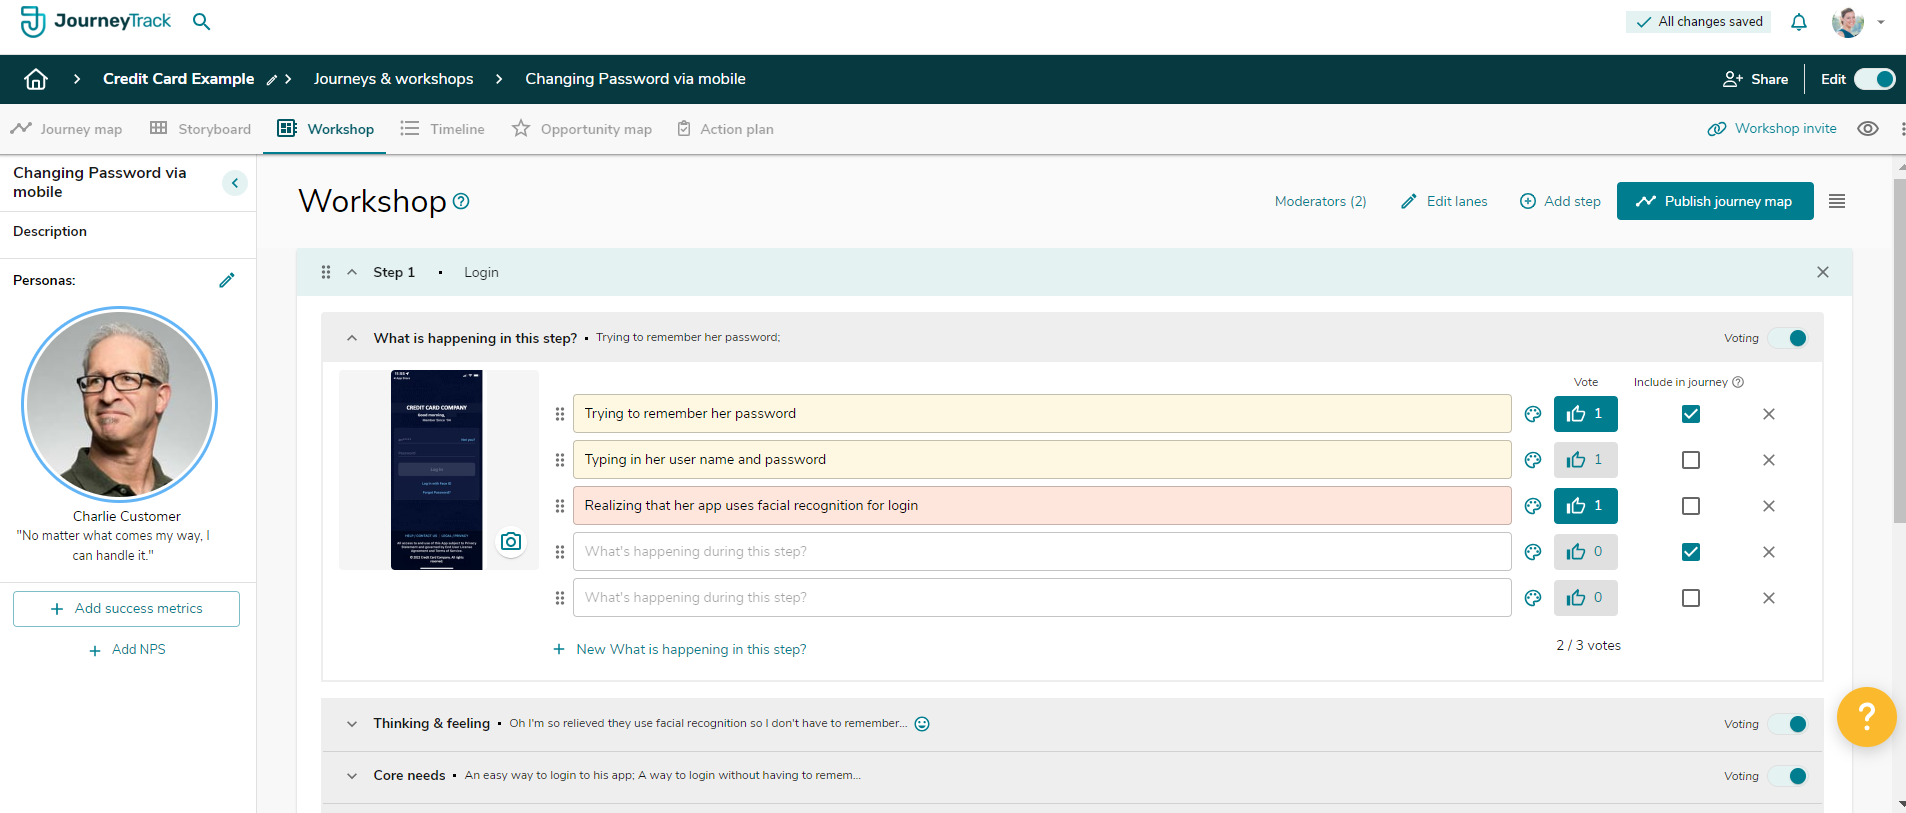Open color palette for 'Typing in her user name'
This screenshot has width=1906, height=813.
(x=1533, y=460)
